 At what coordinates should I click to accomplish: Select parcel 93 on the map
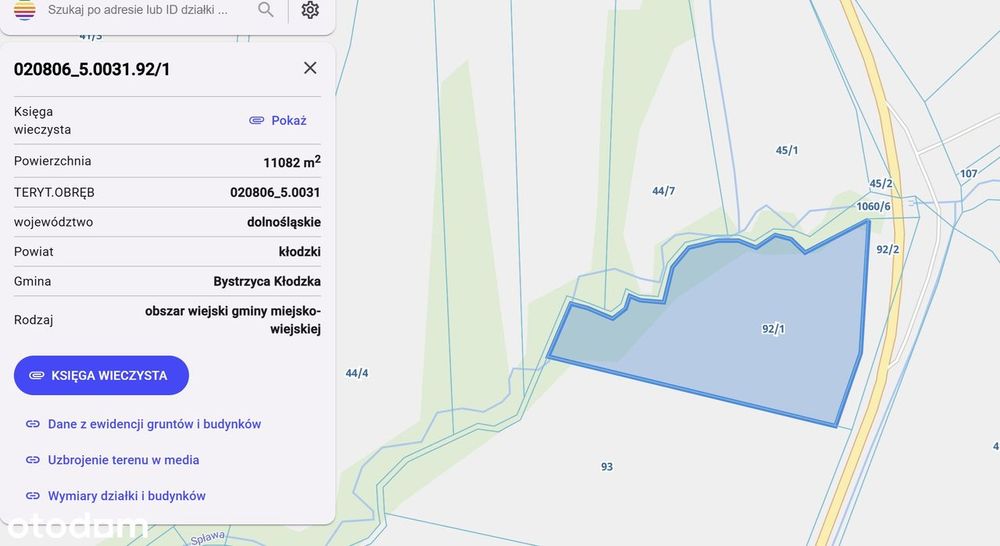point(607,467)
